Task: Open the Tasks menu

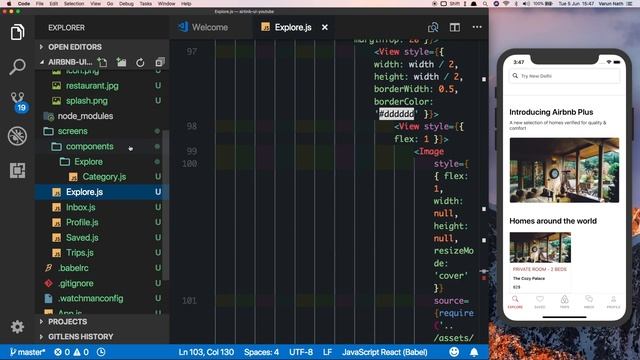Action: click(146, 4)
